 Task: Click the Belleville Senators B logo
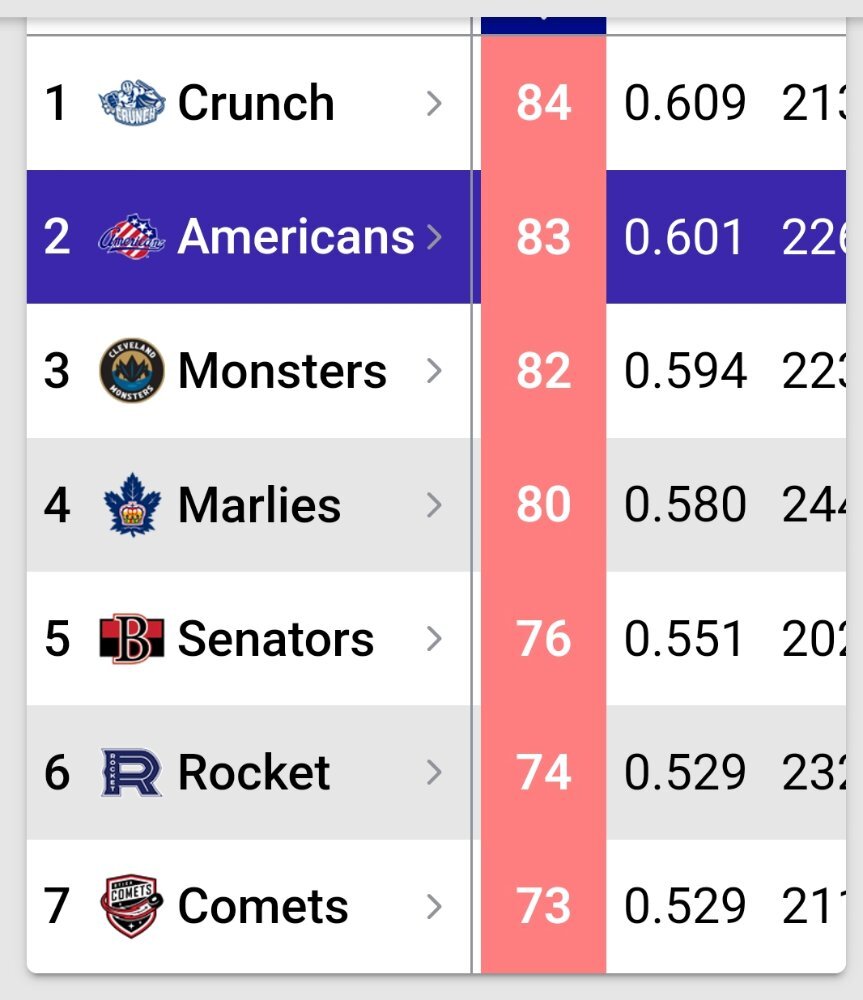pos(132,638)
